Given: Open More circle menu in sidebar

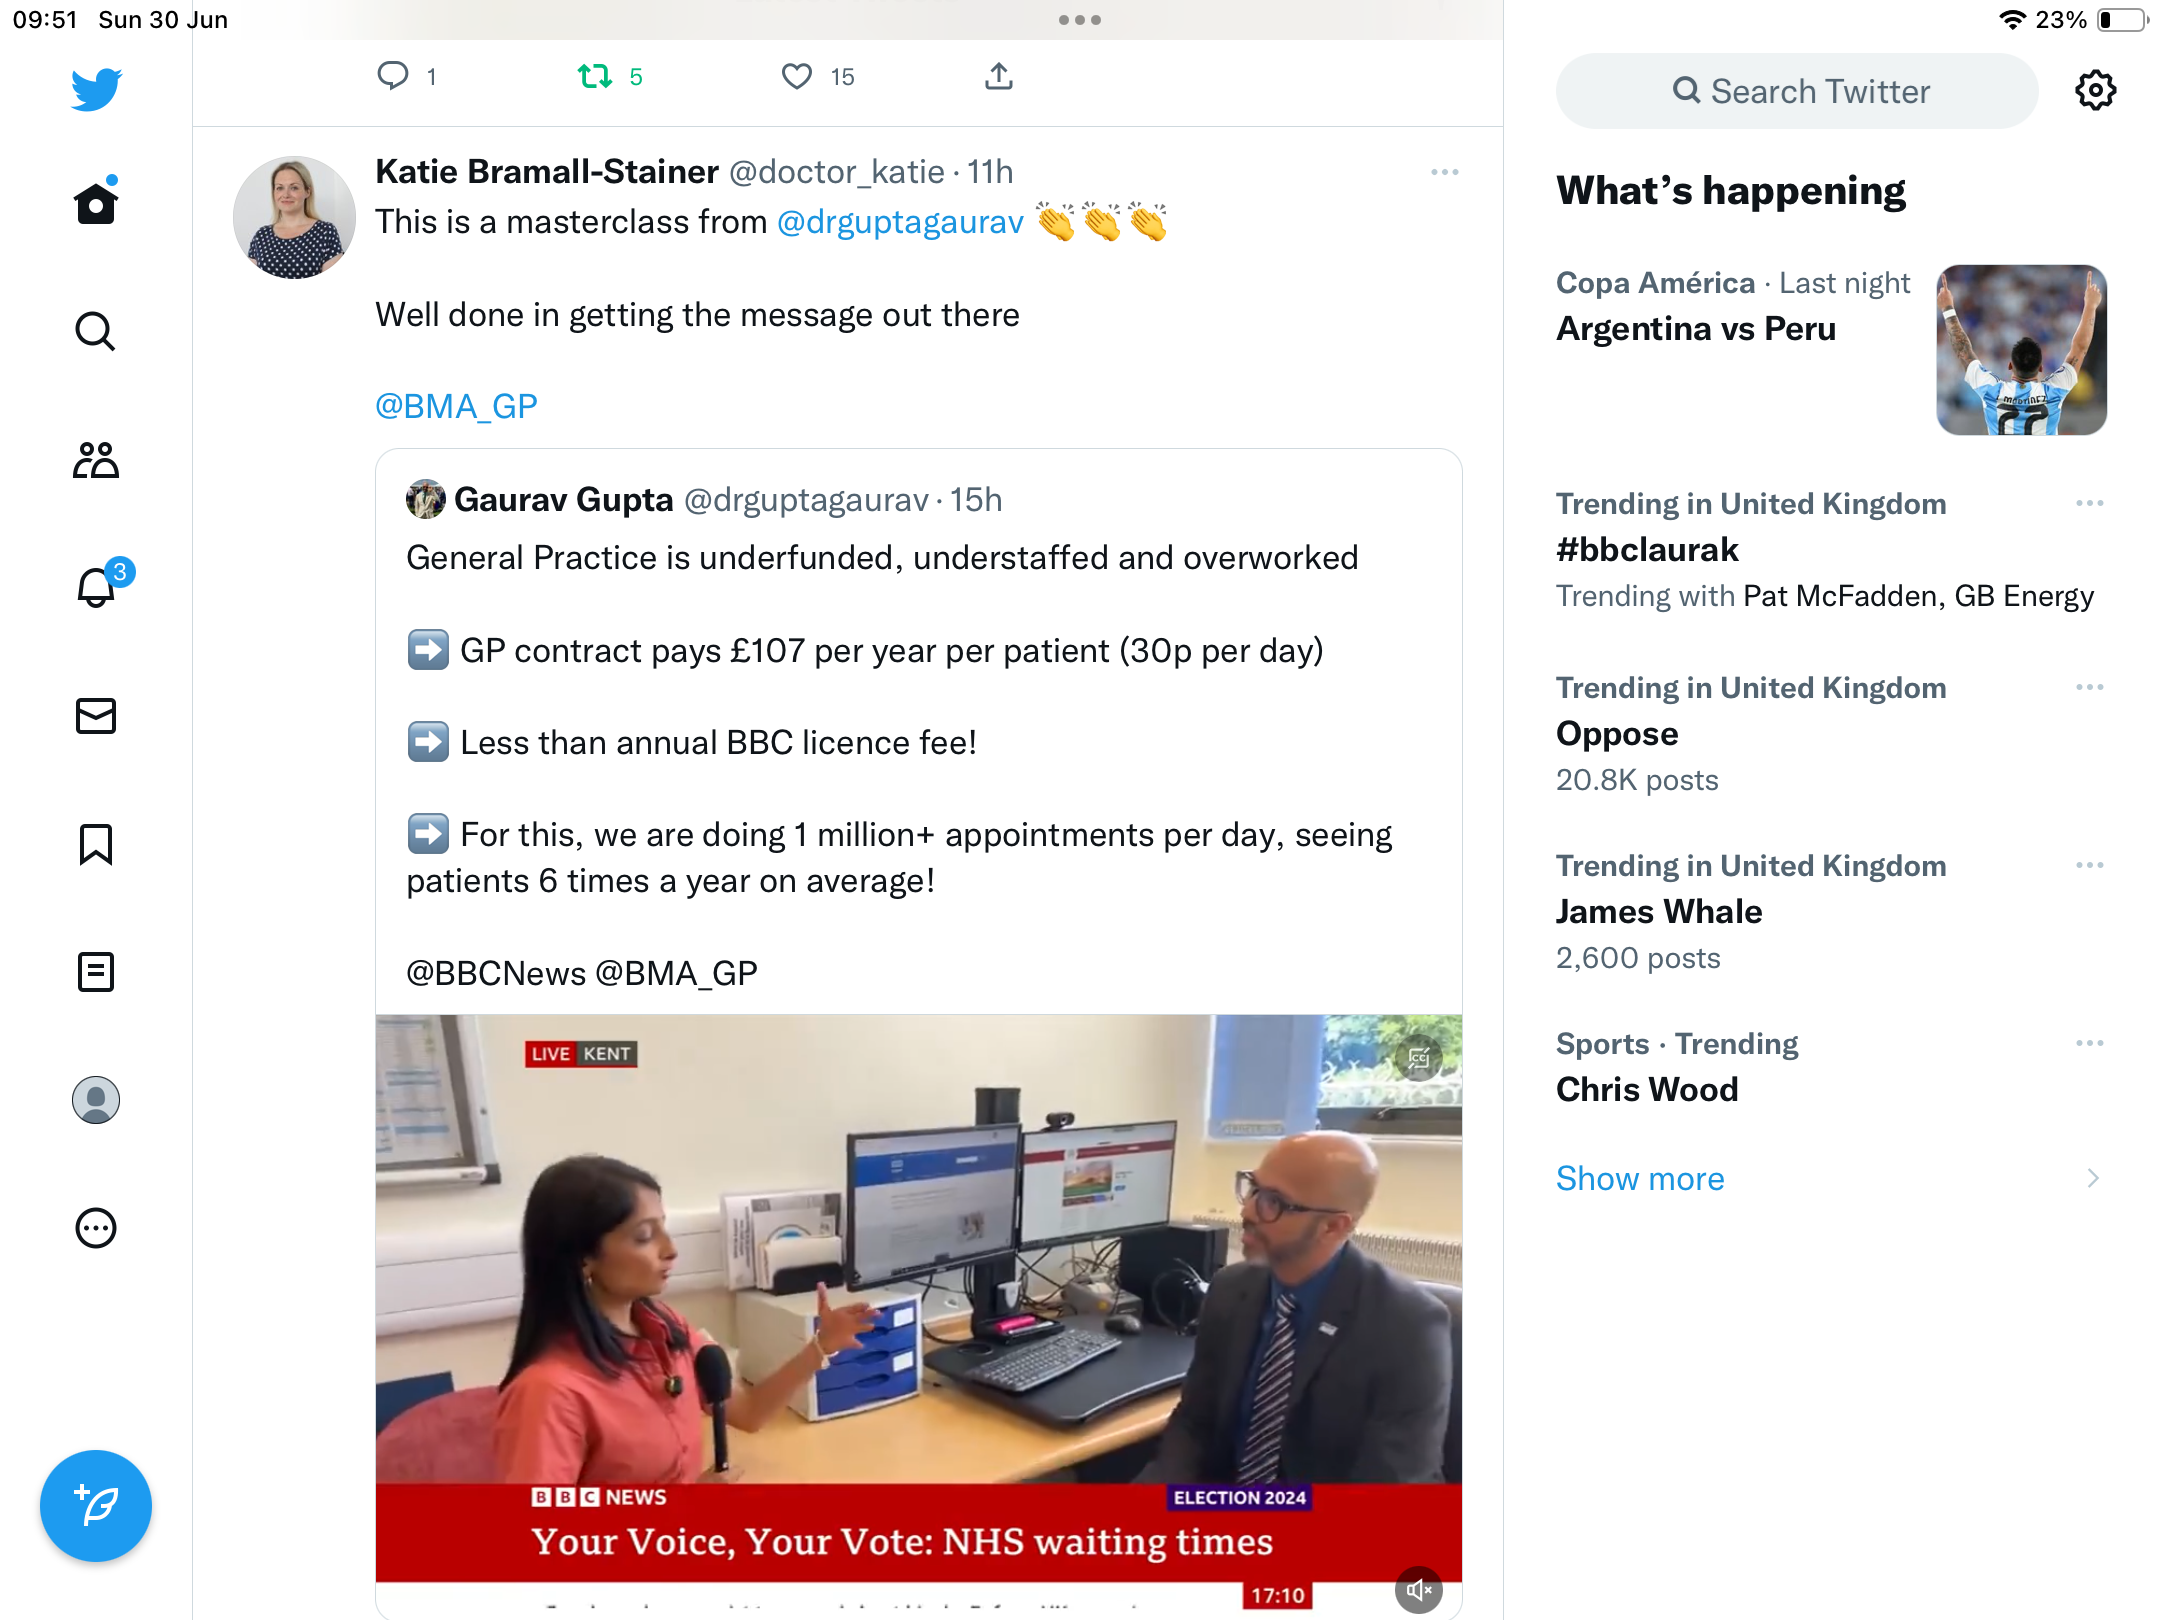Looking at the screenshot, I should pyautogui.click(x=96, y=1228).
